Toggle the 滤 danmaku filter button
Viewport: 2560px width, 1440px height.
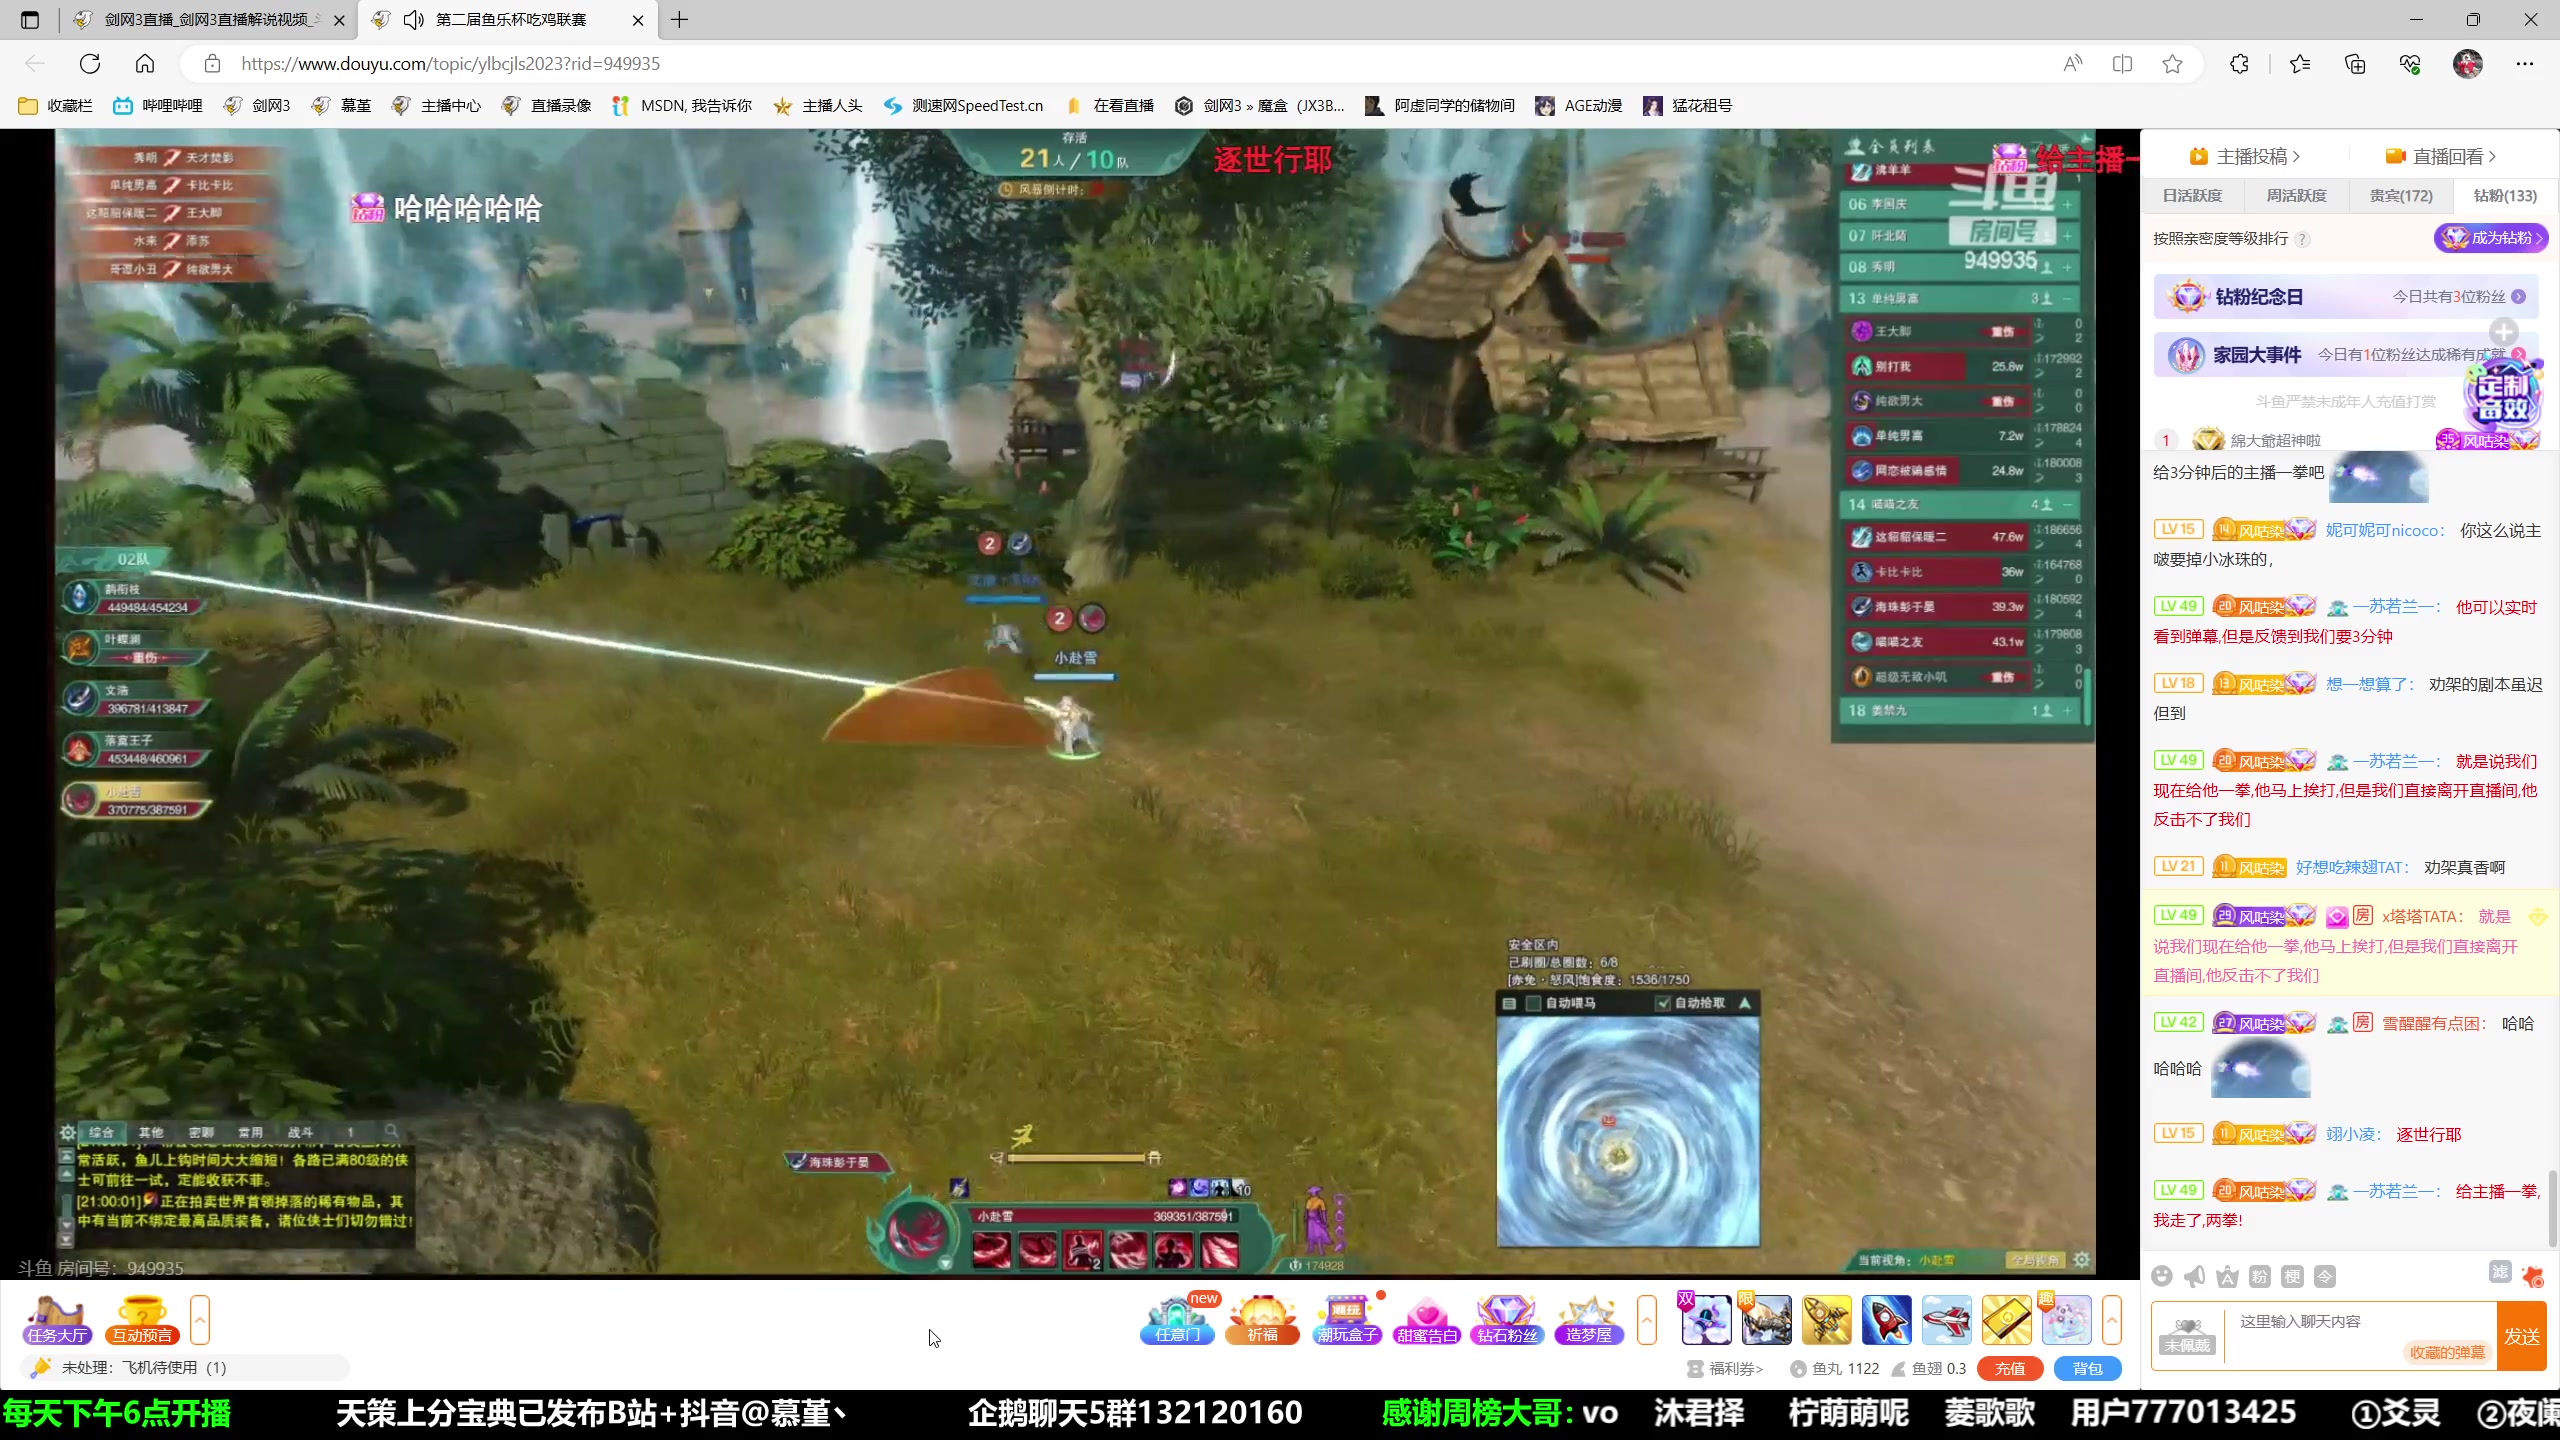coord(2500,1272)
